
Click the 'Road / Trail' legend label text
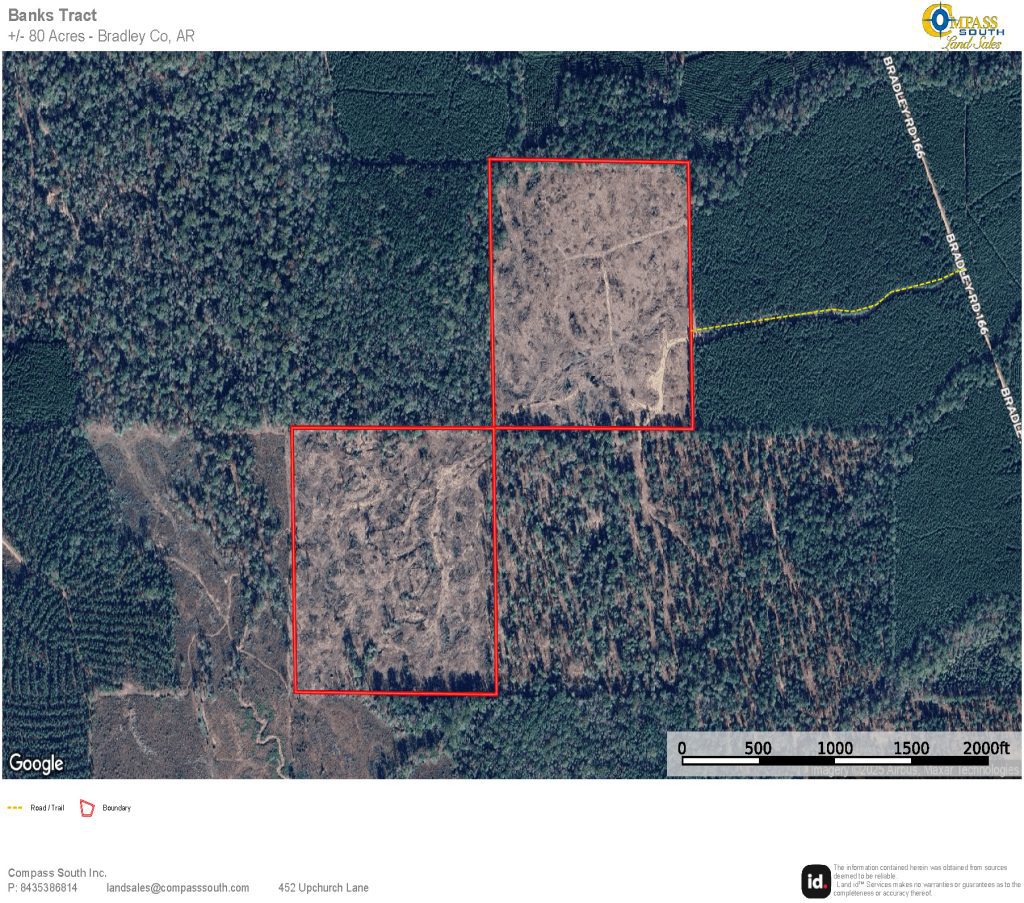click(47, 808)
